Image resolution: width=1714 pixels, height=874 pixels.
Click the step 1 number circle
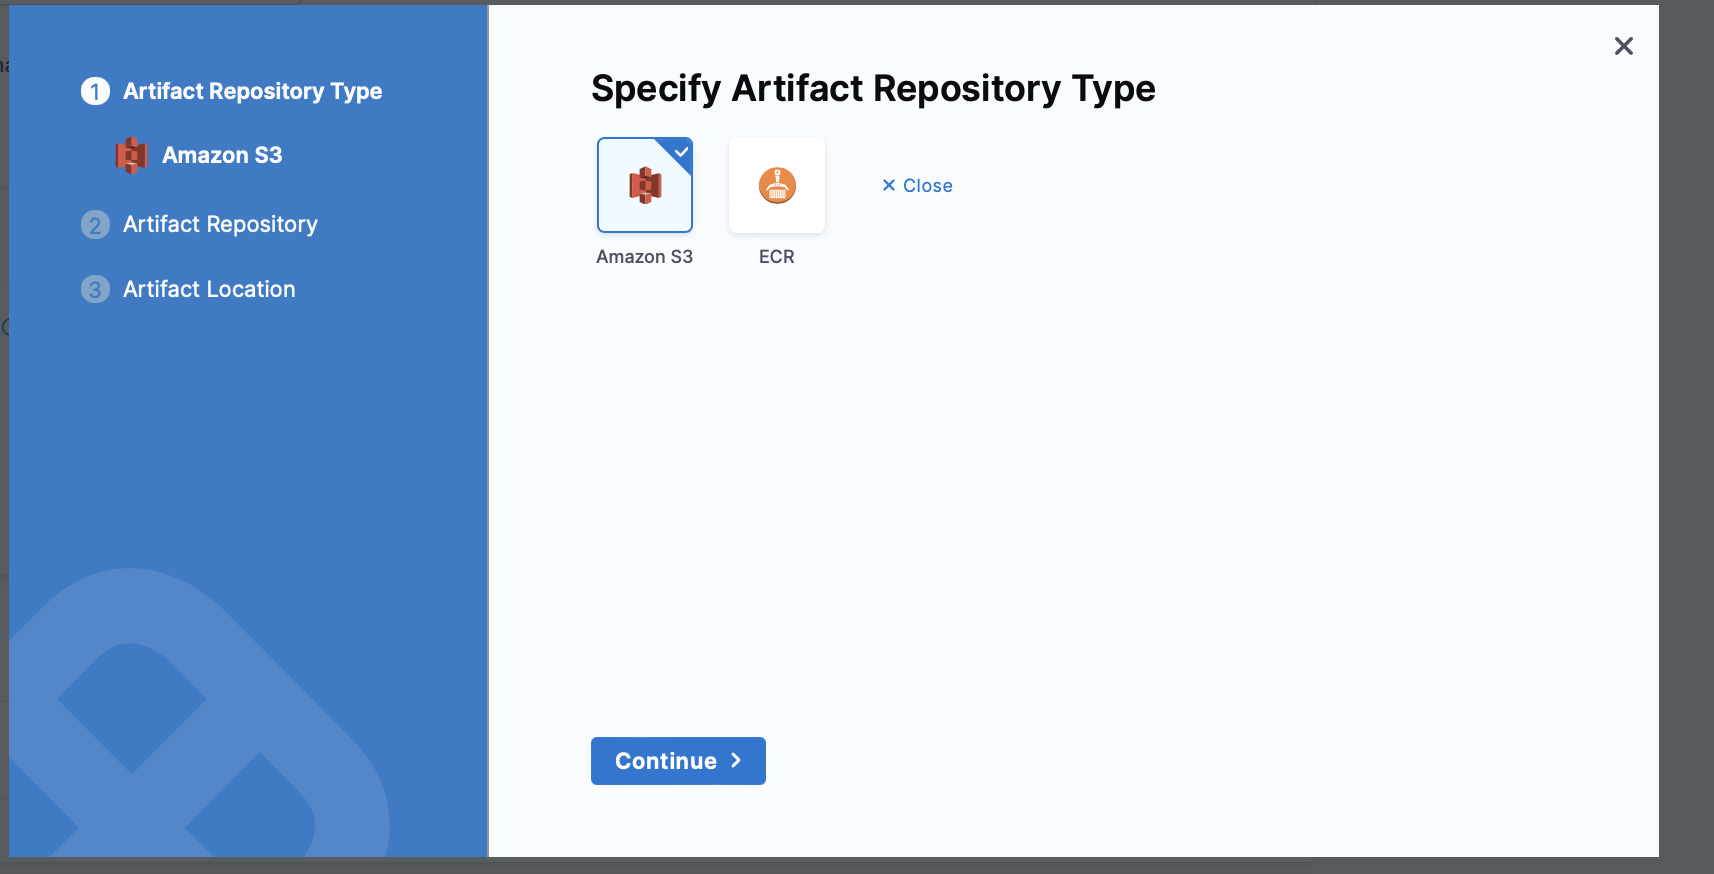[95, 91]
